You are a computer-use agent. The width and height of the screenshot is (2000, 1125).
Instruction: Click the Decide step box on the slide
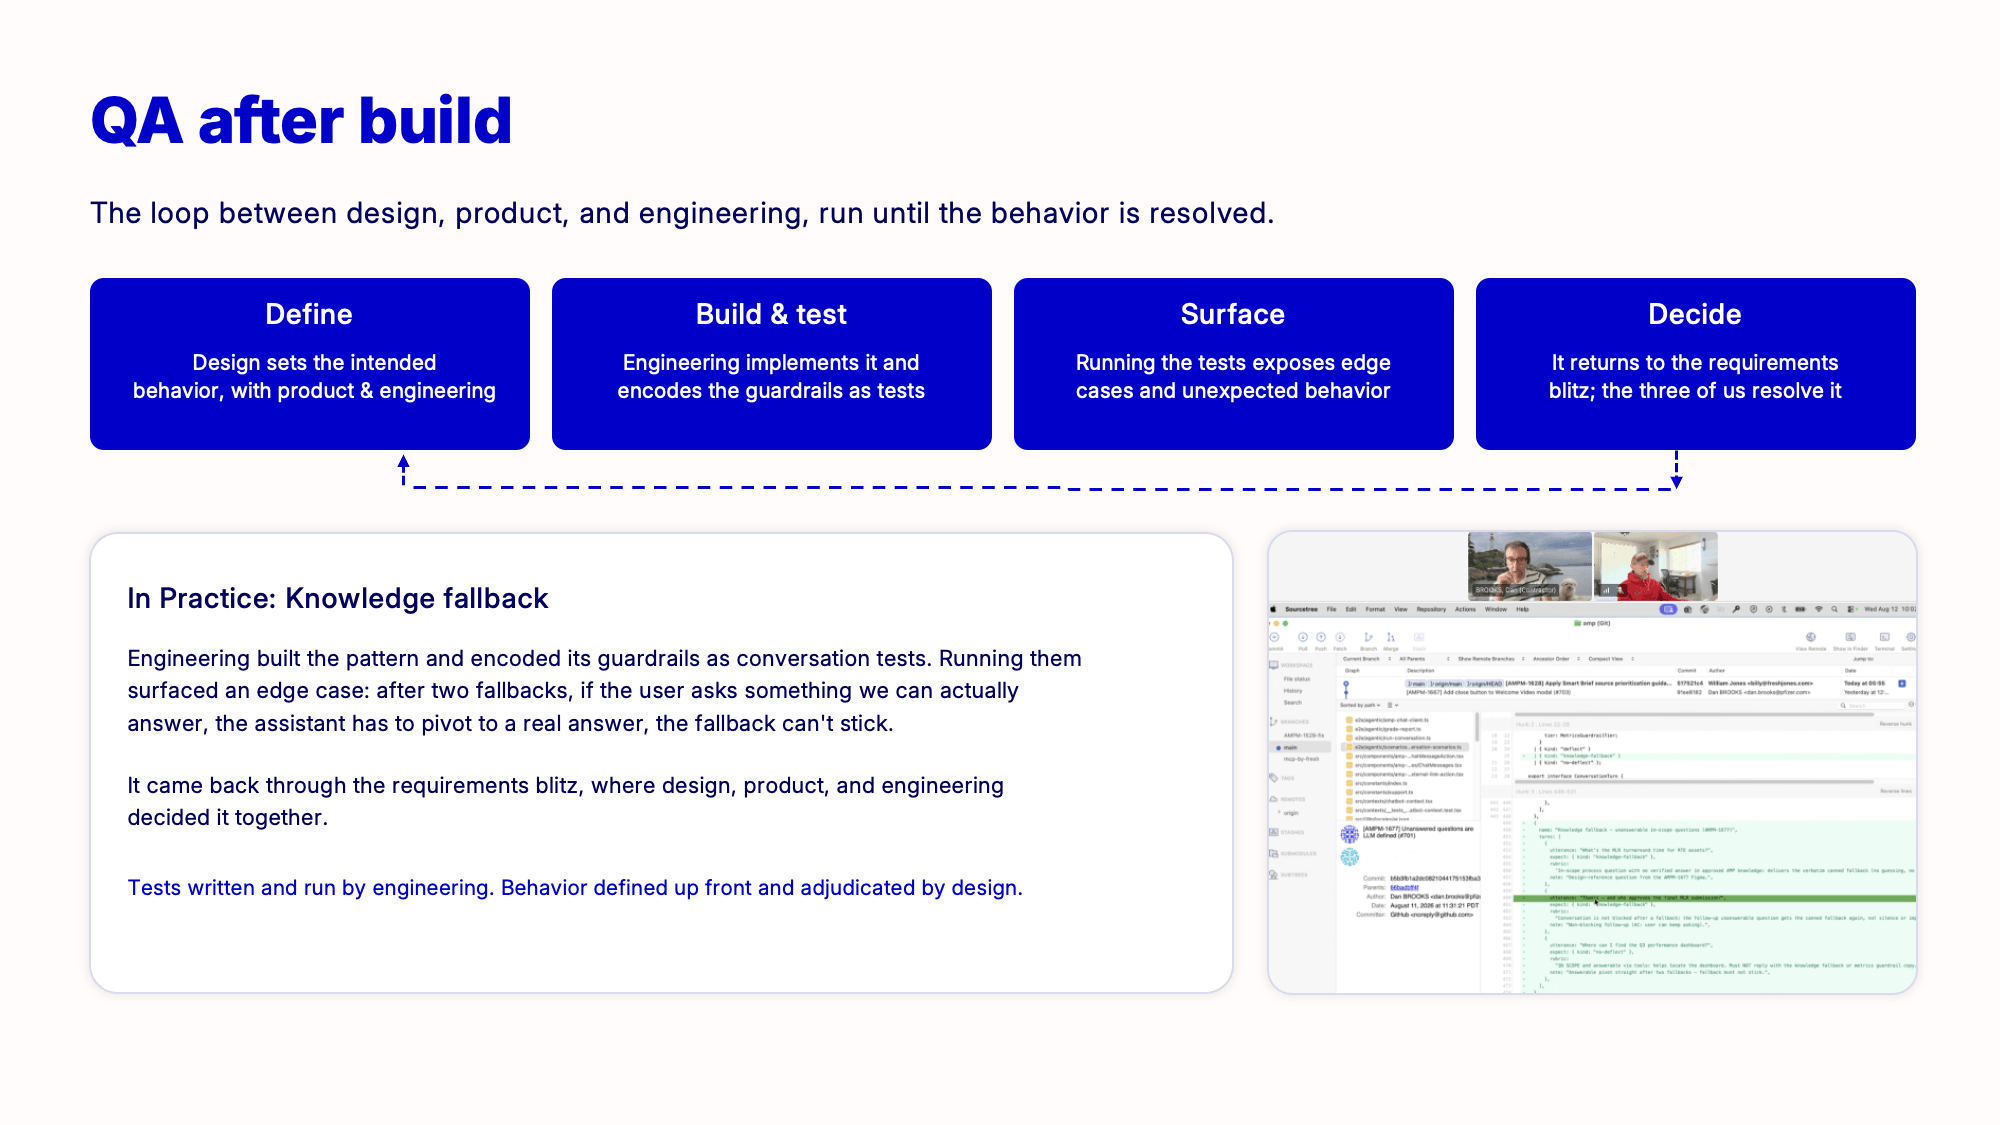[1696, 364]
